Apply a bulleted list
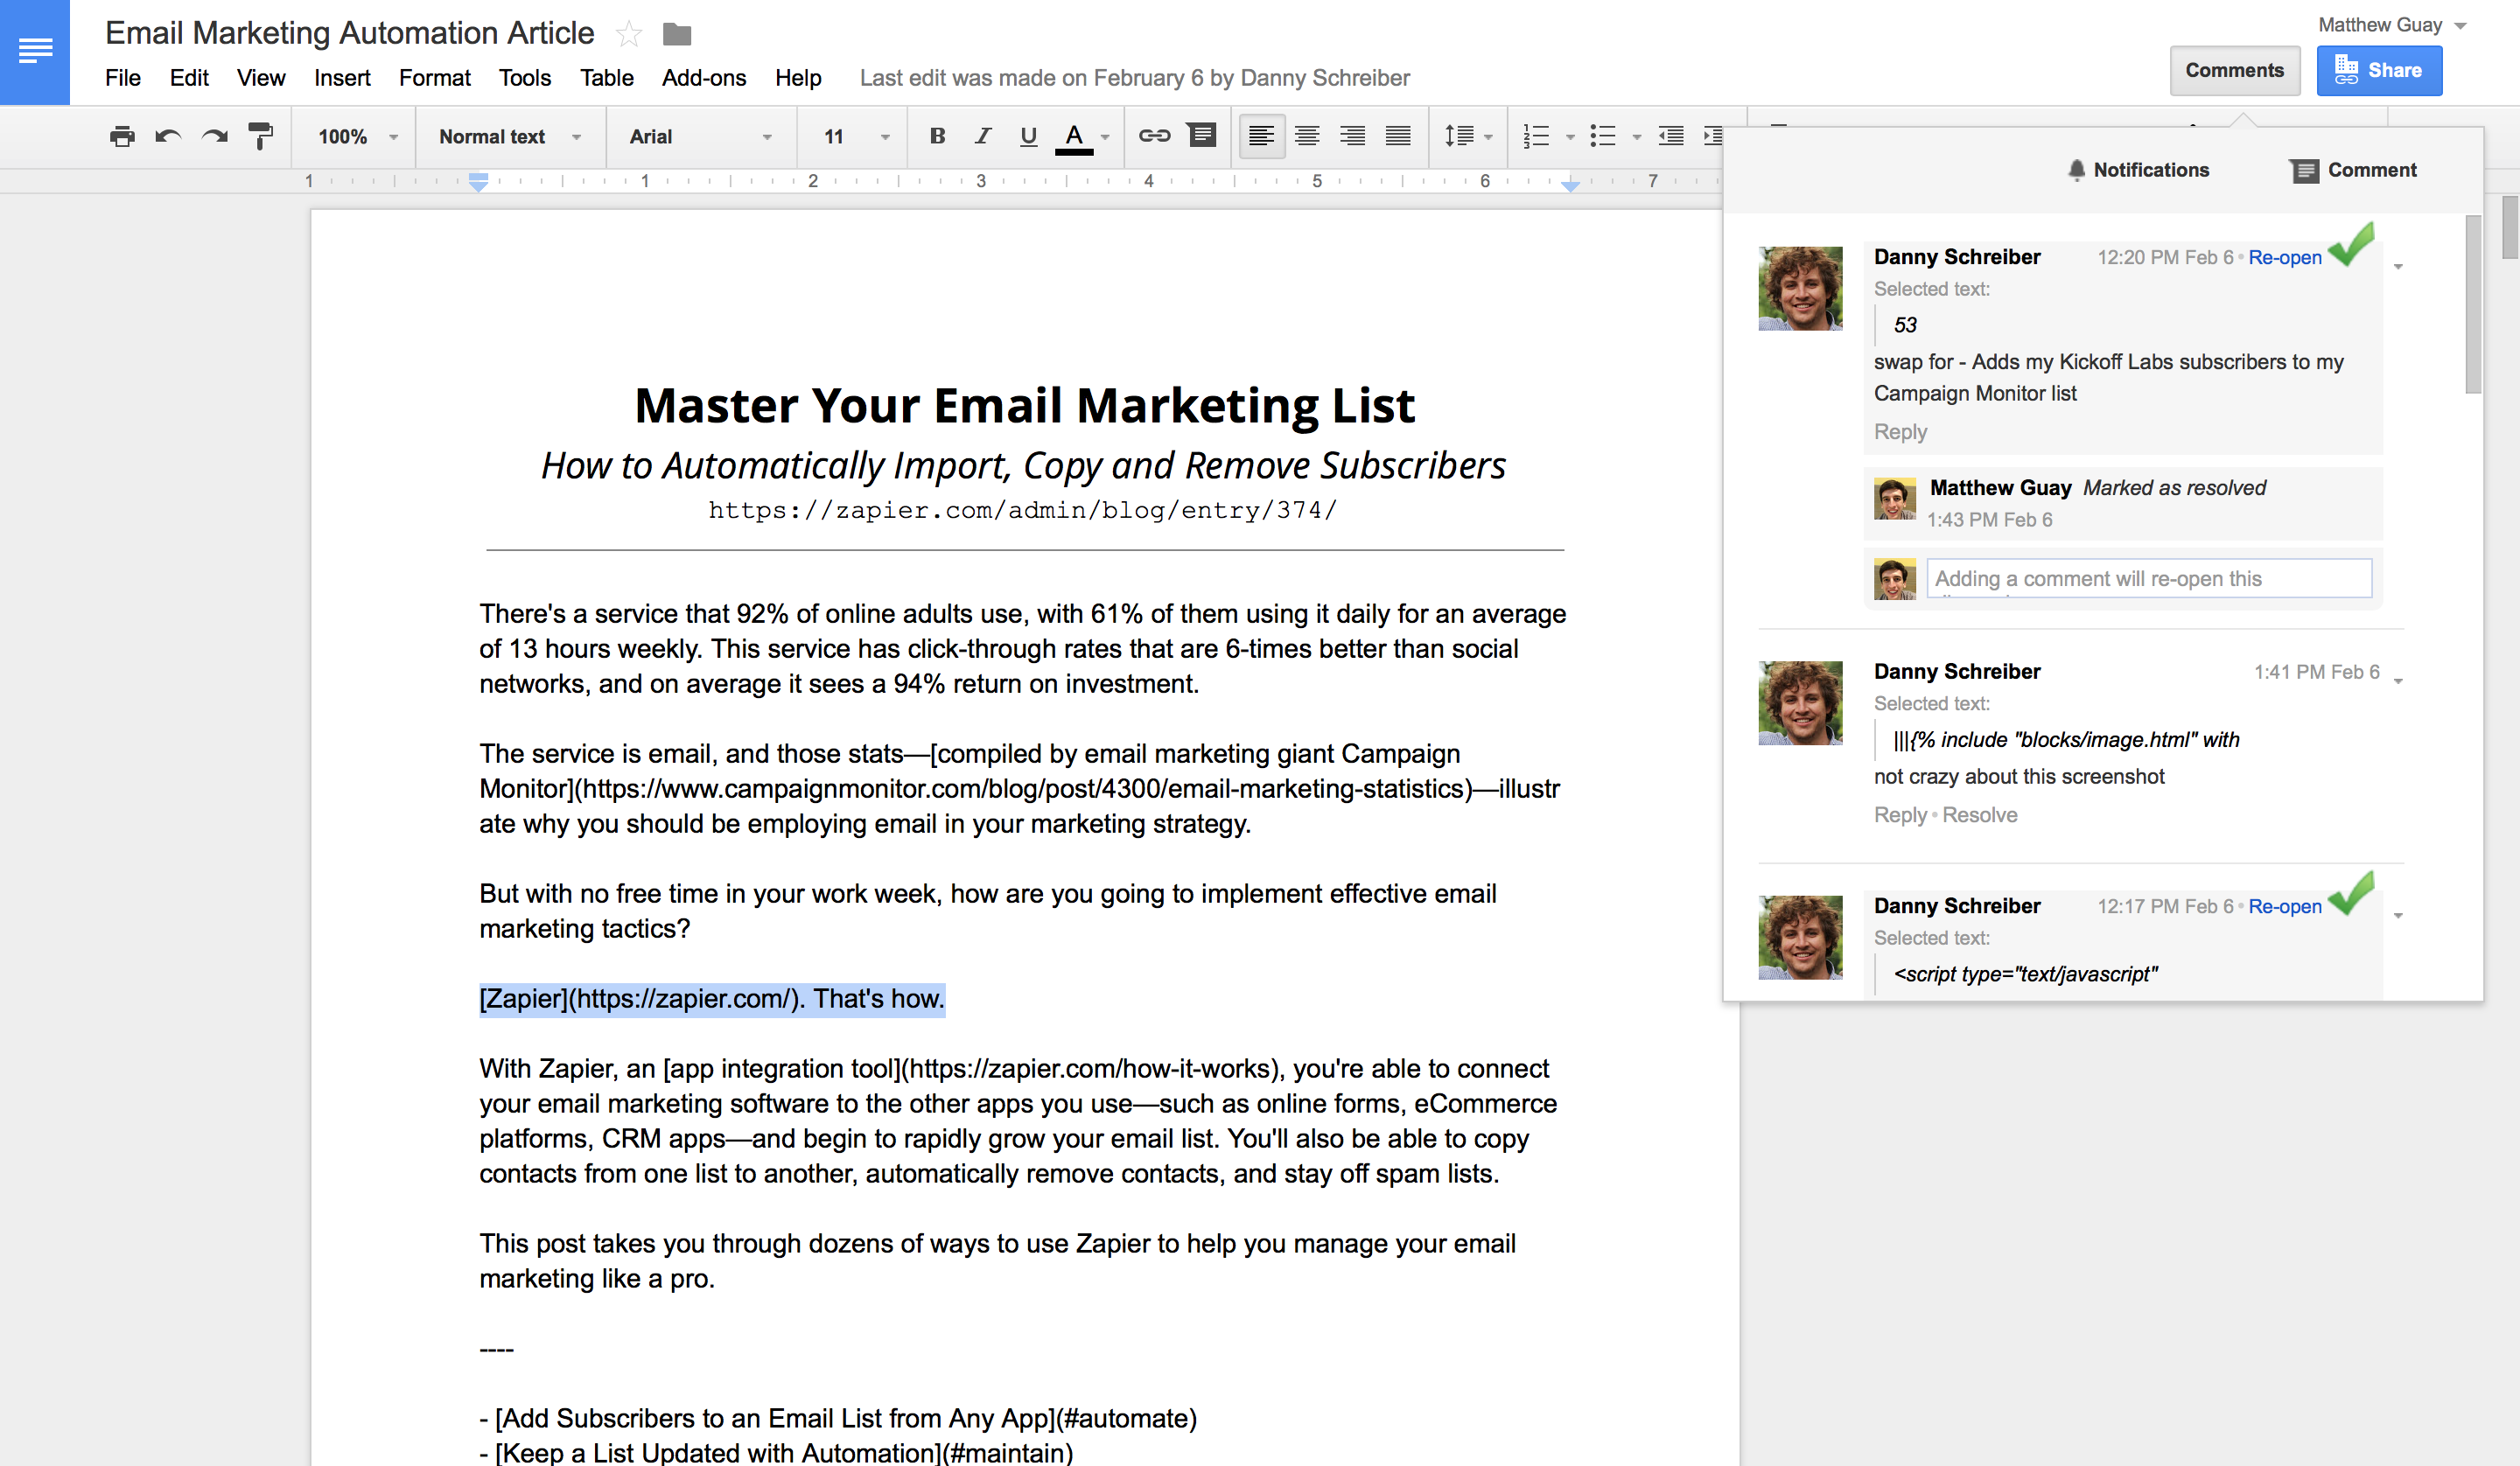Viewport: 2520px width, 1466px height. pyautogui.click(x=1602, y=136)
